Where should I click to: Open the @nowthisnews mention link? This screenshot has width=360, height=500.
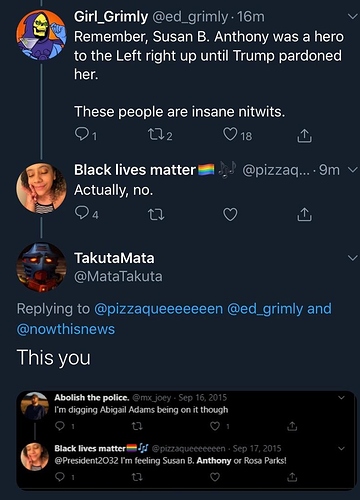[66, 329]
